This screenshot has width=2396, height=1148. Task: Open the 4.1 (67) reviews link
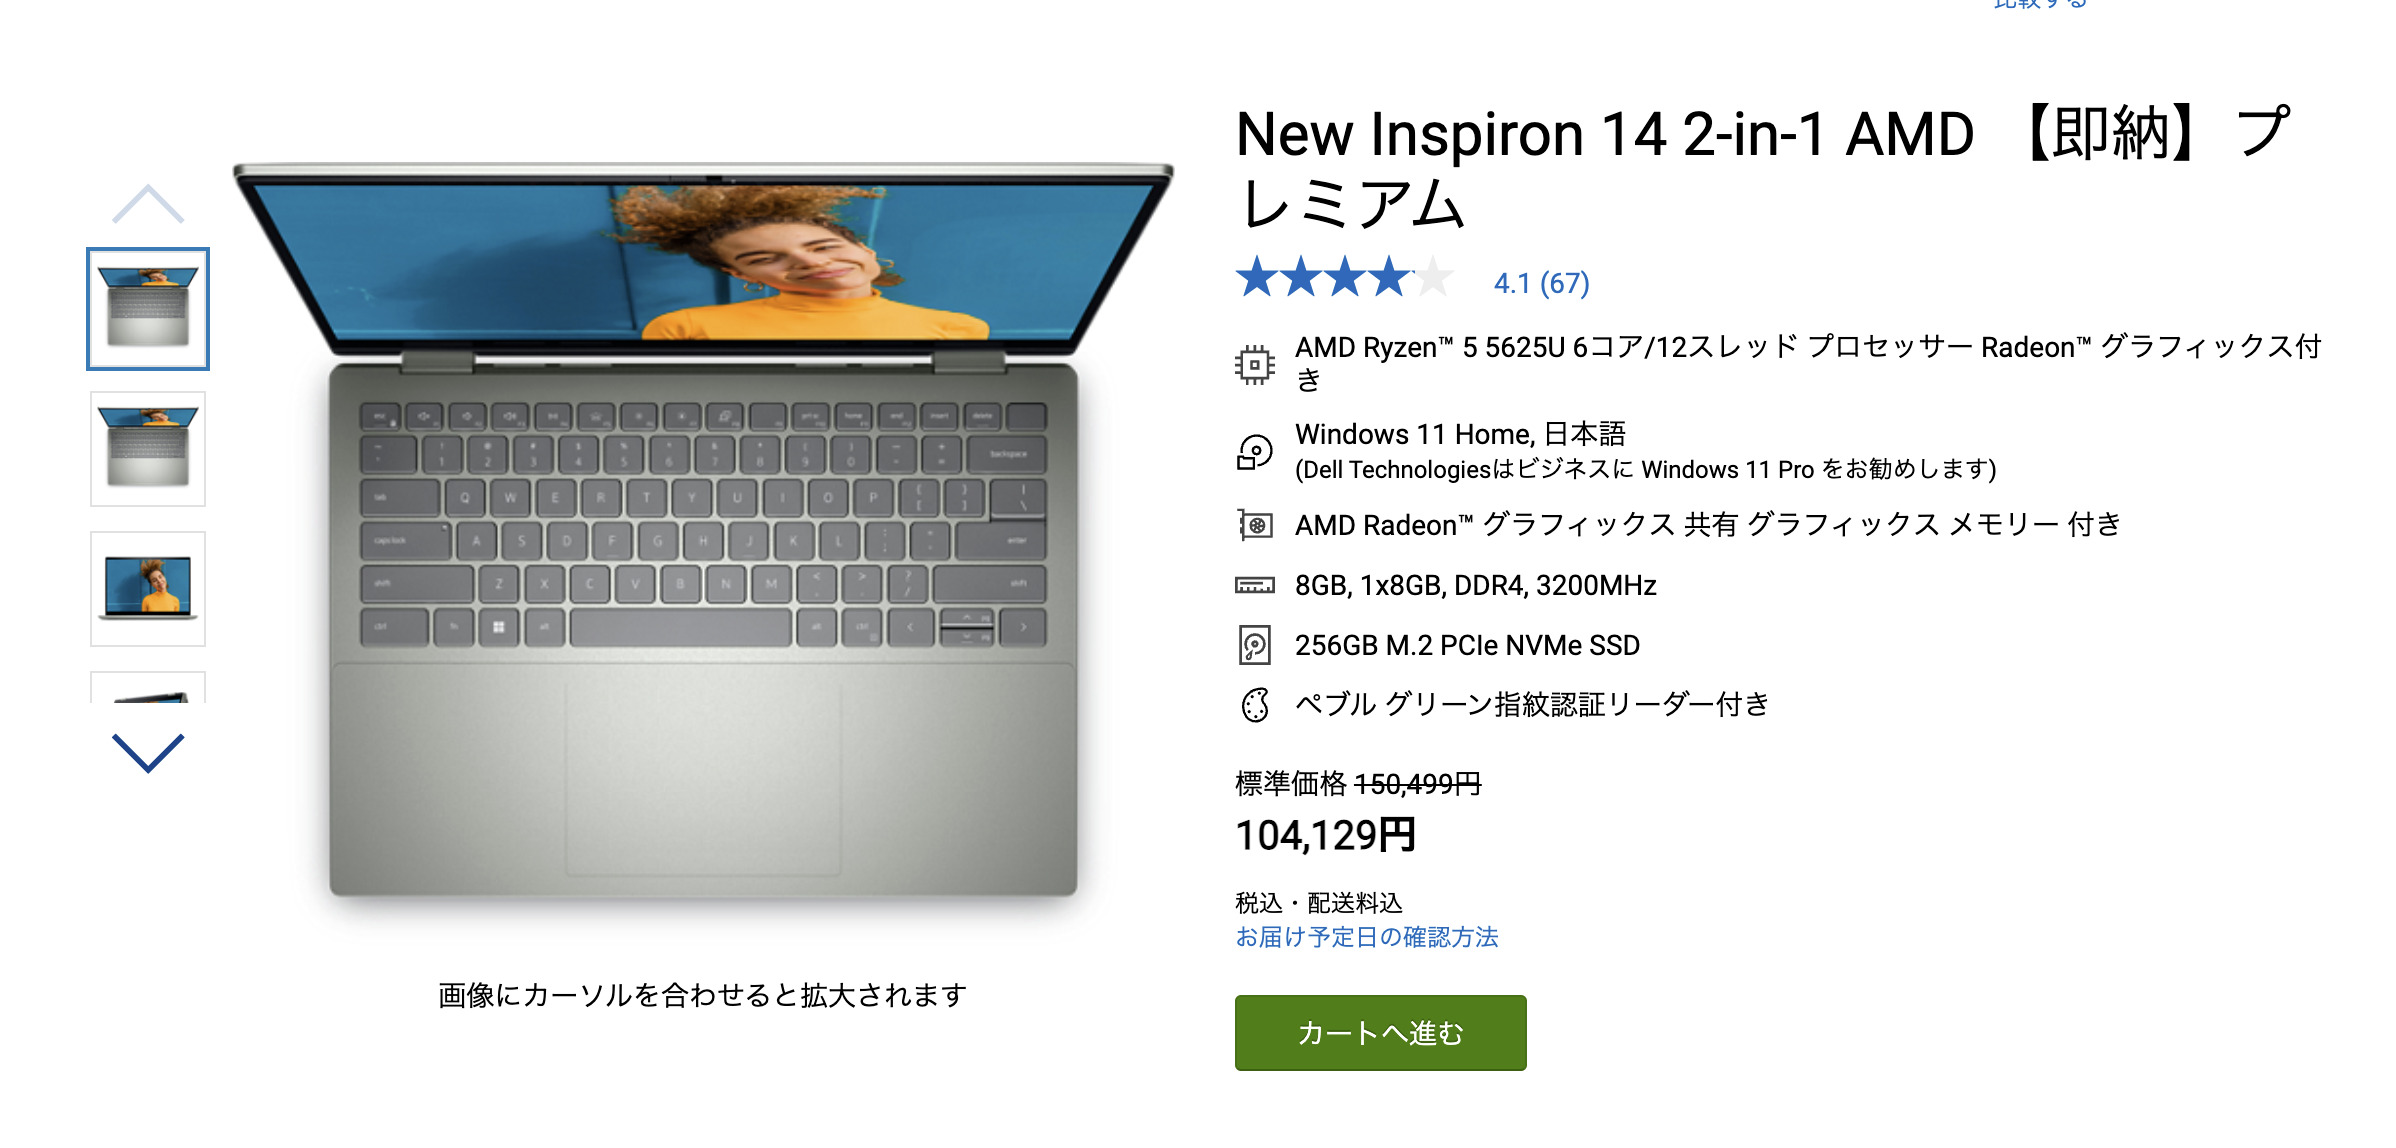tap(1541, 283)
